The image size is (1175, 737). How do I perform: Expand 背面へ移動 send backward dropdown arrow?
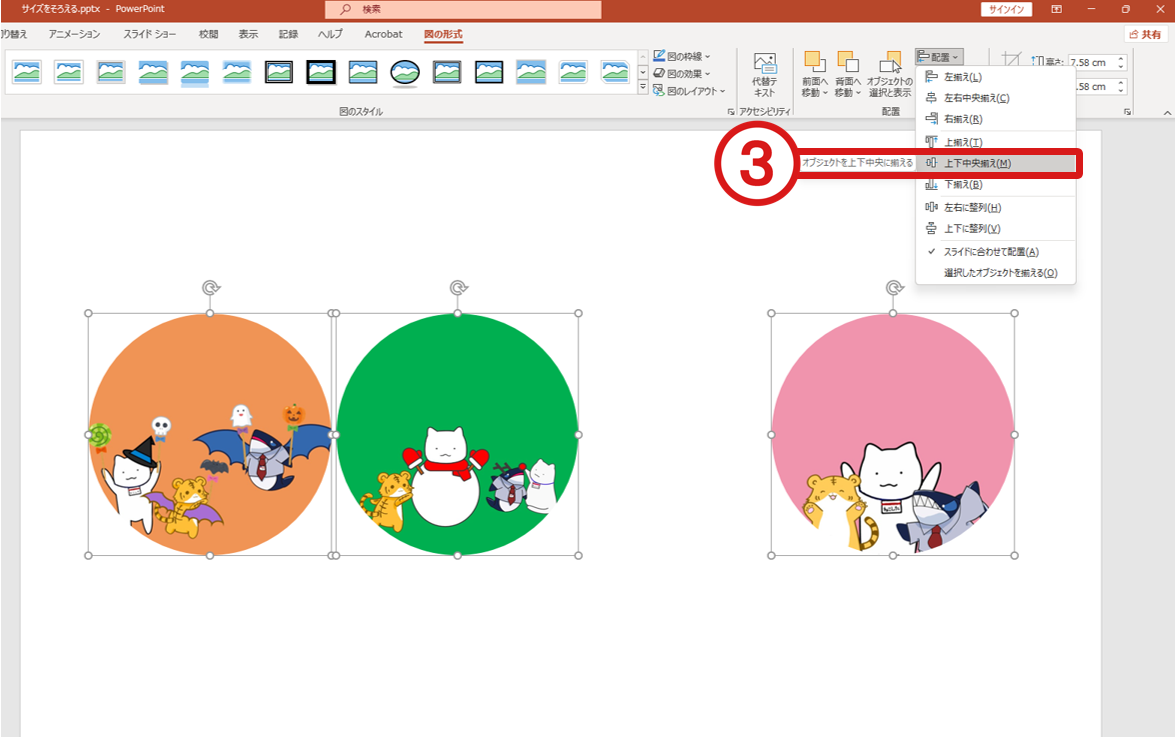click(x=858, y=93)
